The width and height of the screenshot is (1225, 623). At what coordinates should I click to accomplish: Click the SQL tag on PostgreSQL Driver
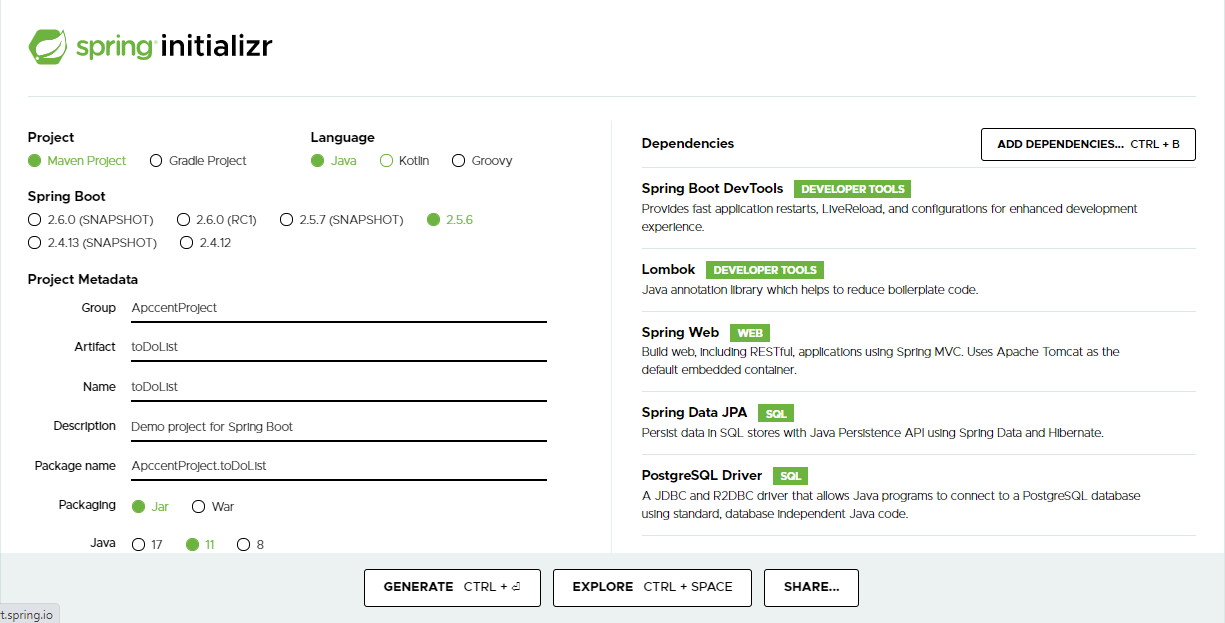click(x=790, y=476)
